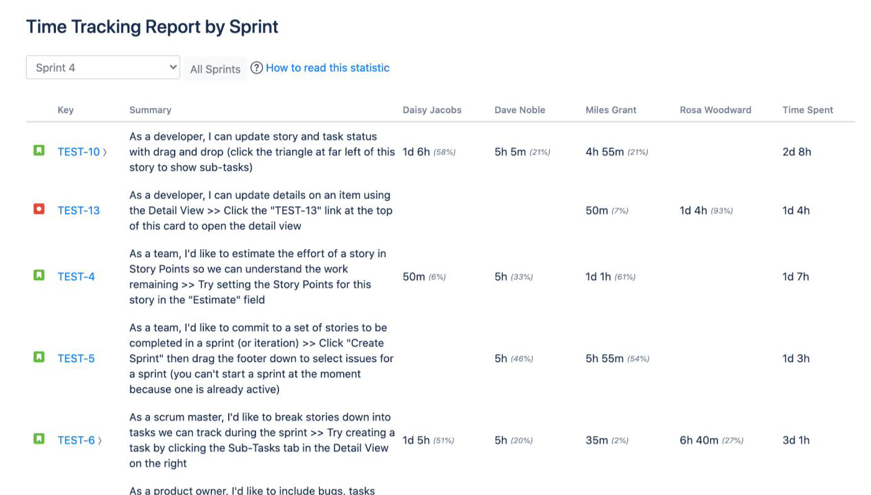Click the story icon beside TEST-10
This screenshot has width=871, height=495.
coord(39,151)
